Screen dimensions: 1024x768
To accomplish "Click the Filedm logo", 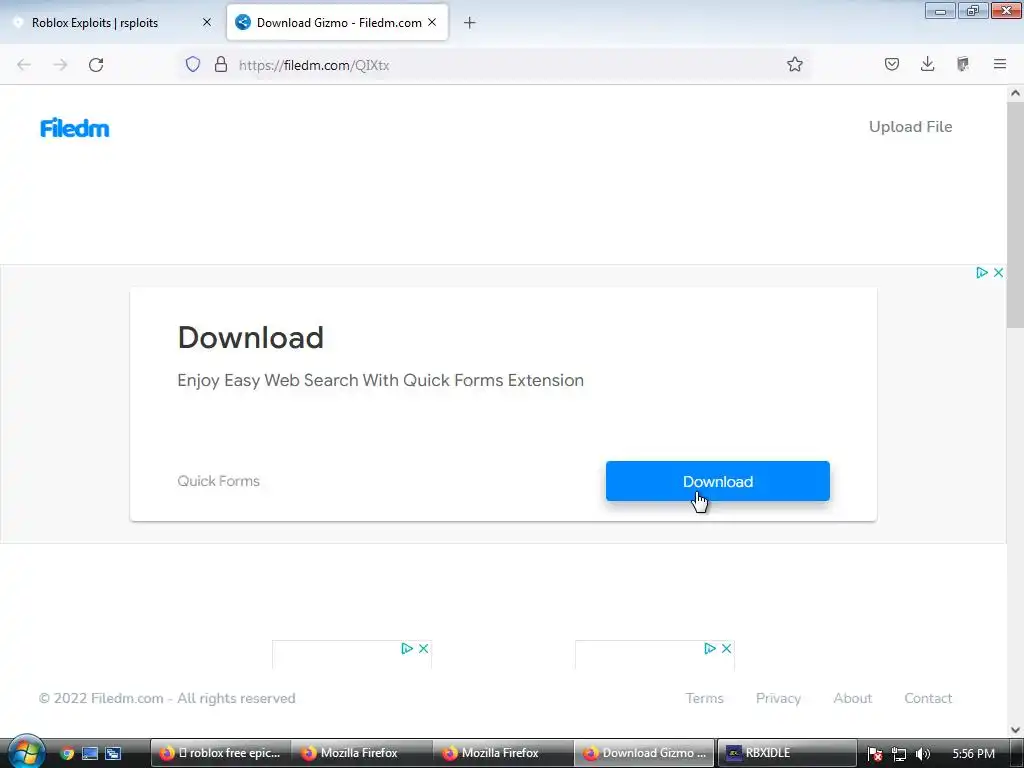I will (x=74, y=128).
